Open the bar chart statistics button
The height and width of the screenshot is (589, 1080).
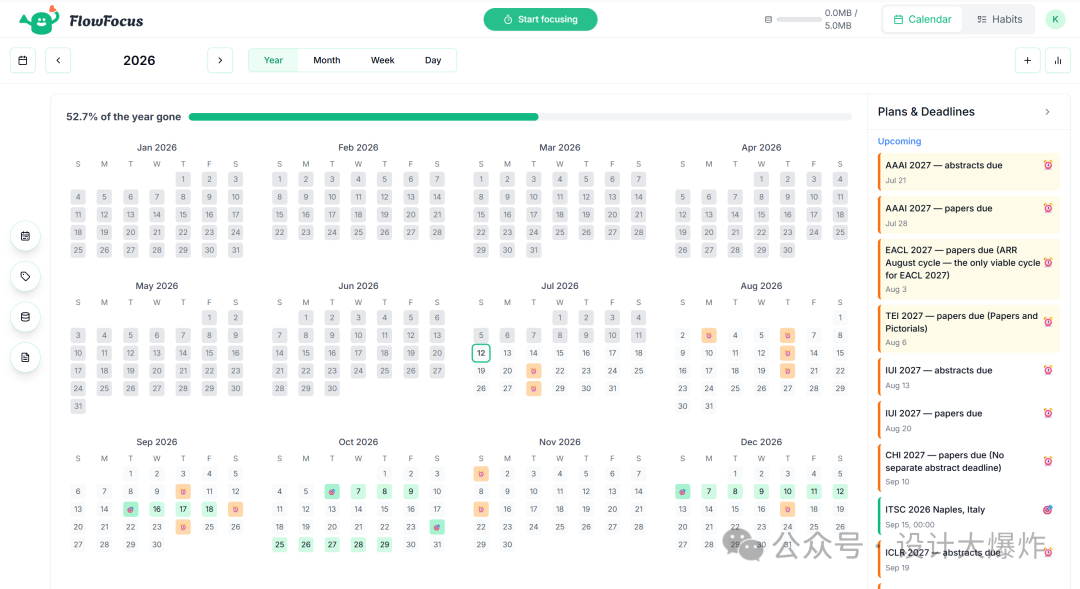tap(1058, 61)
